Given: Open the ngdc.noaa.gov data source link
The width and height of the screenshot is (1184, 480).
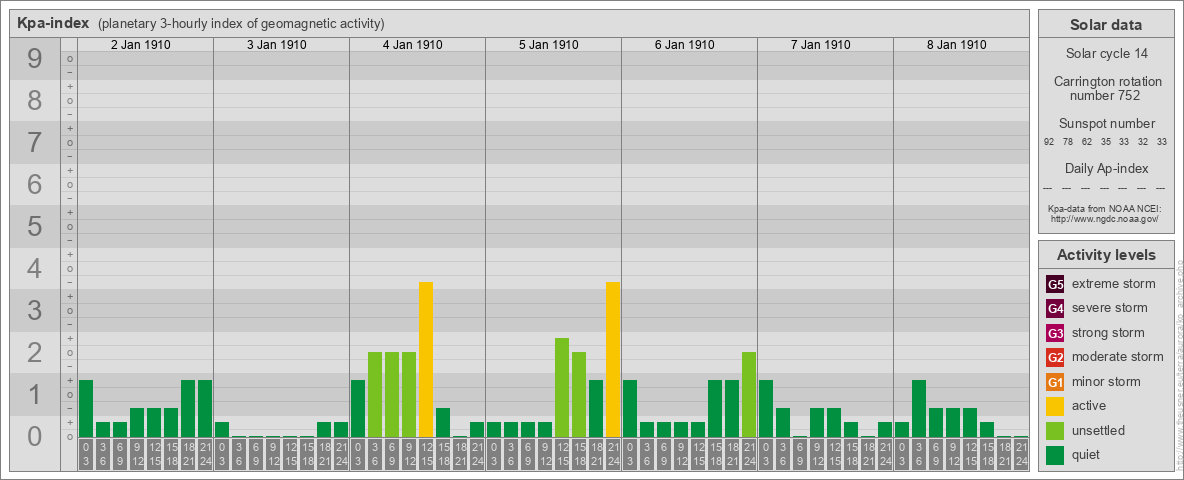Looking at the screenshot, I should [1103, 218].
